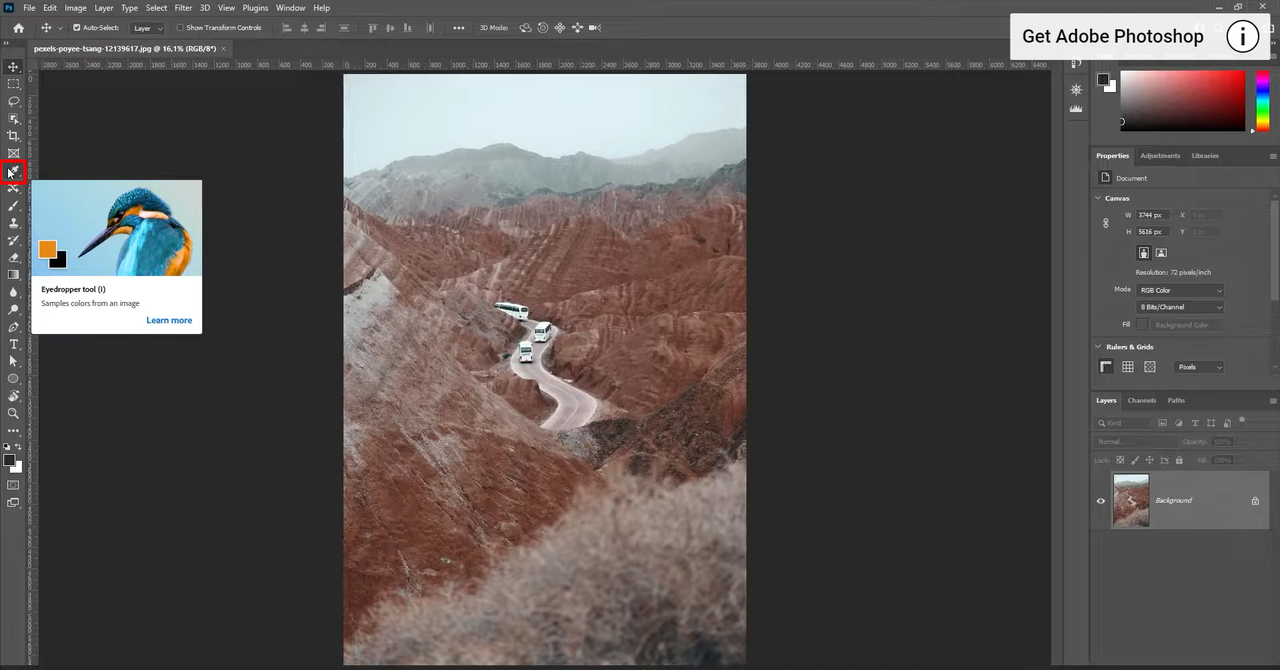Toggle the Auto-Select checkbox

[x=77, y=28]
